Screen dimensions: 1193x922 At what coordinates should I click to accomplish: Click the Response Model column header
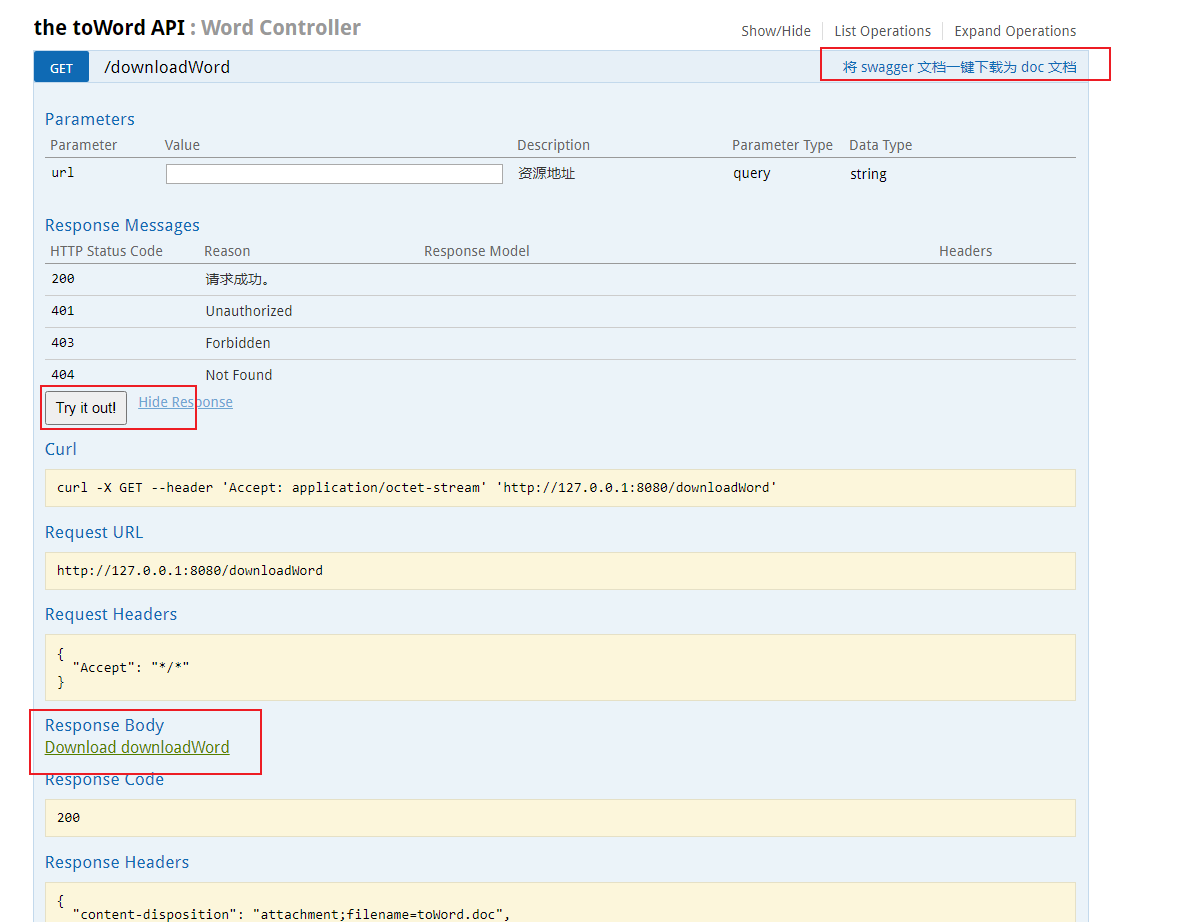coord(476,251)
